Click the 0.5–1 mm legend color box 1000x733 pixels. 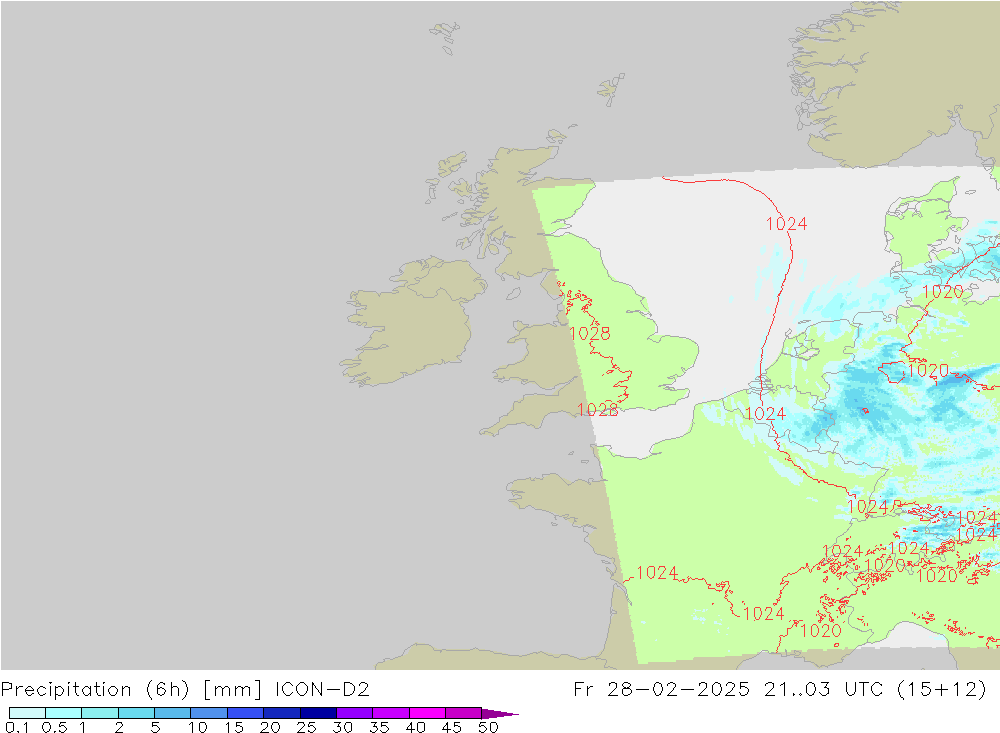coord(63,713)
